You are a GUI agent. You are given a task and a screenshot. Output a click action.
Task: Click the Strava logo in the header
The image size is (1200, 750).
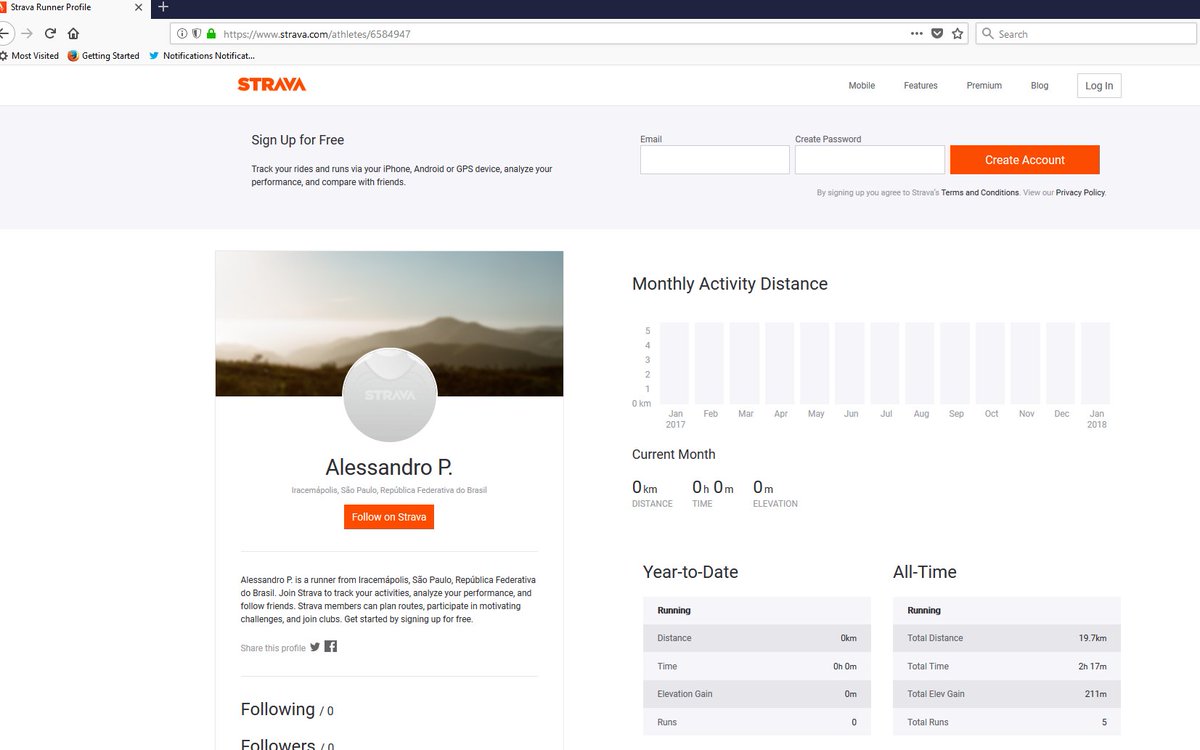[271, 85]
